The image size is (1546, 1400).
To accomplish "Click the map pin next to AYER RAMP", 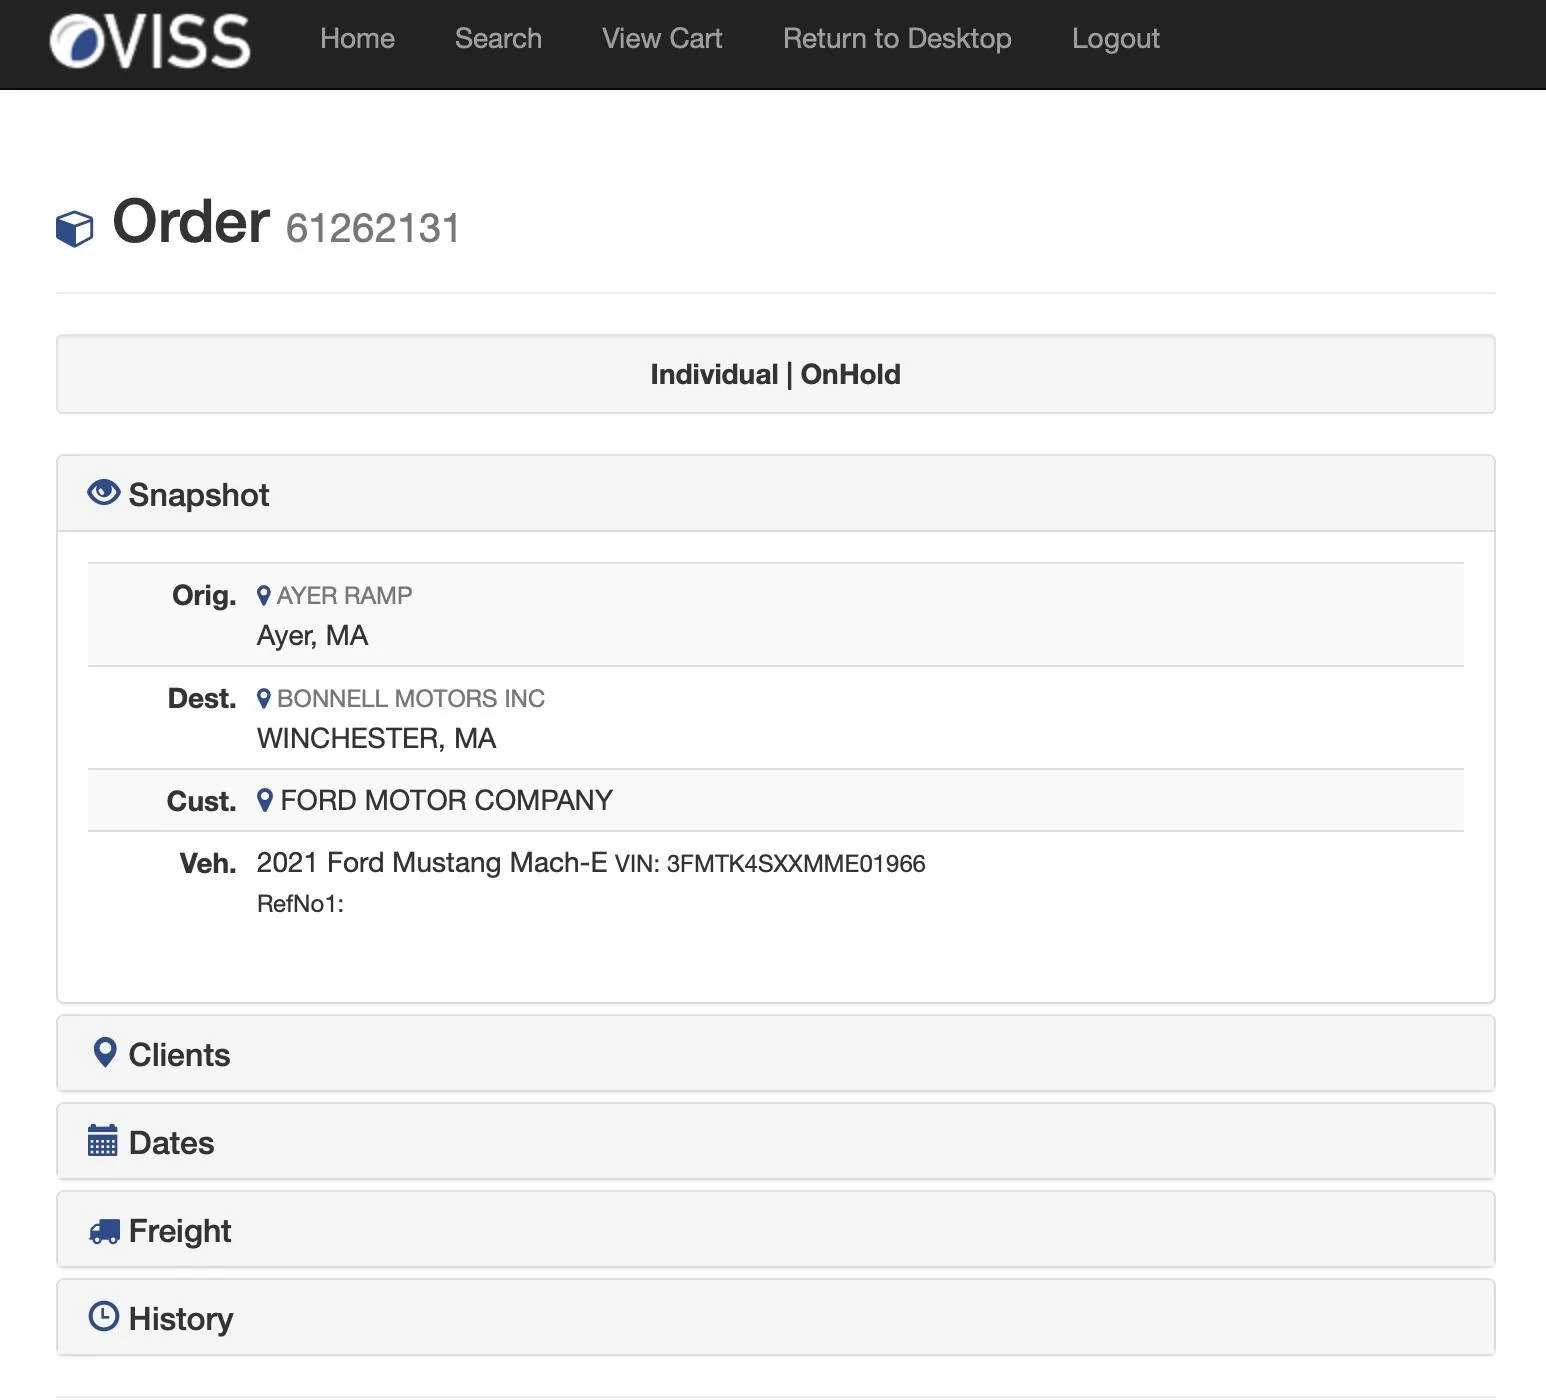I will 264,596.
